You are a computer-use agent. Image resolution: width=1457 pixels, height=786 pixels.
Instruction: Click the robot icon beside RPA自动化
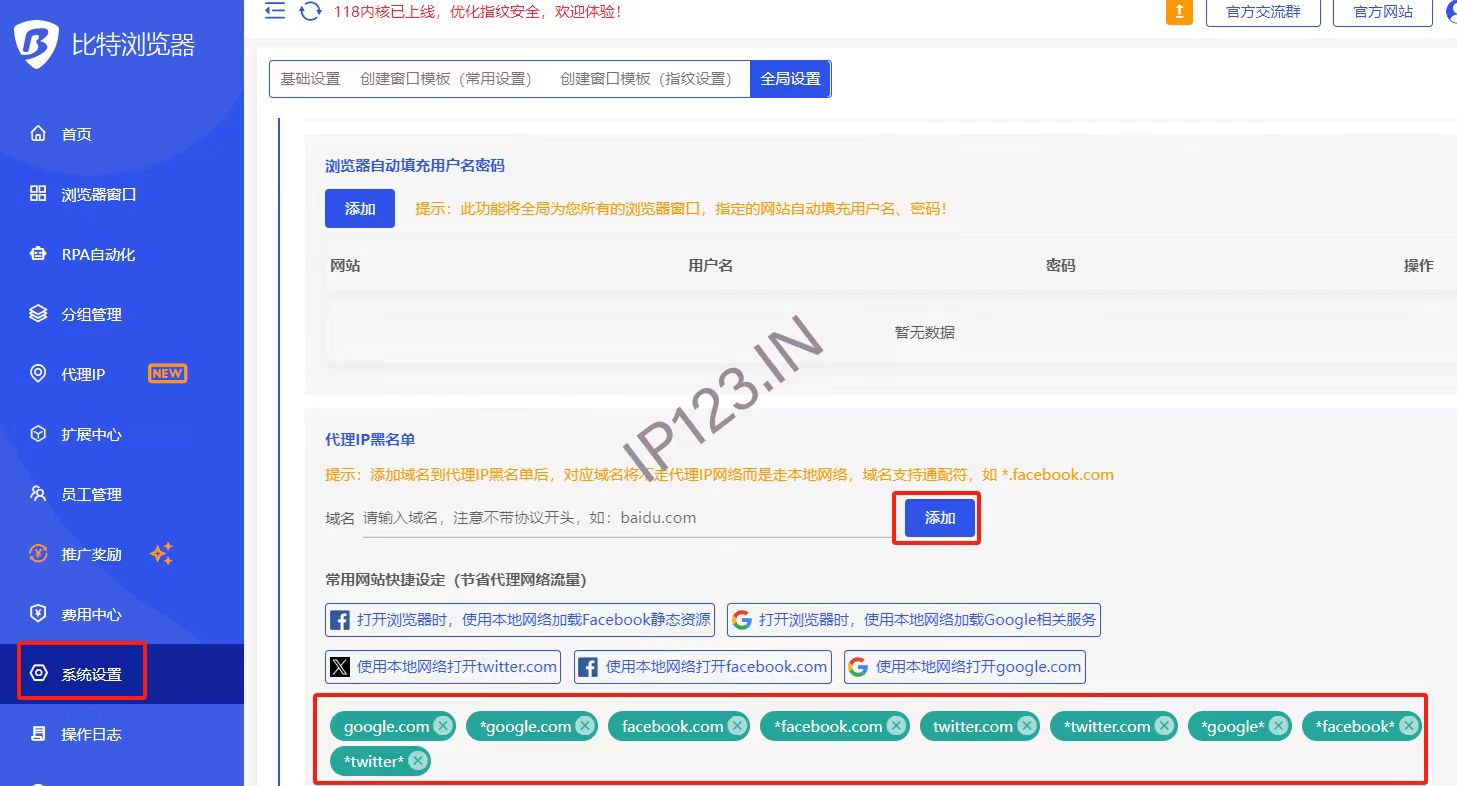(x=38, y=254)
